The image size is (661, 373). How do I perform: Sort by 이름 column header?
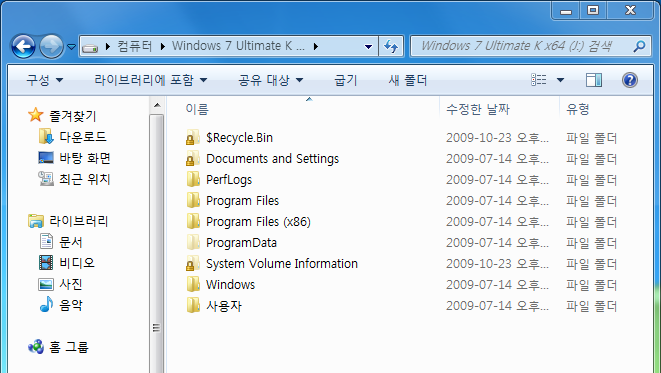pos(197,110)
